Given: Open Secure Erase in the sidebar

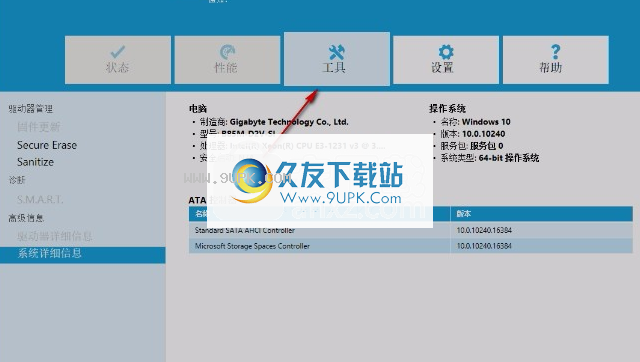Looking at the screenshot, I should (47, 145).
